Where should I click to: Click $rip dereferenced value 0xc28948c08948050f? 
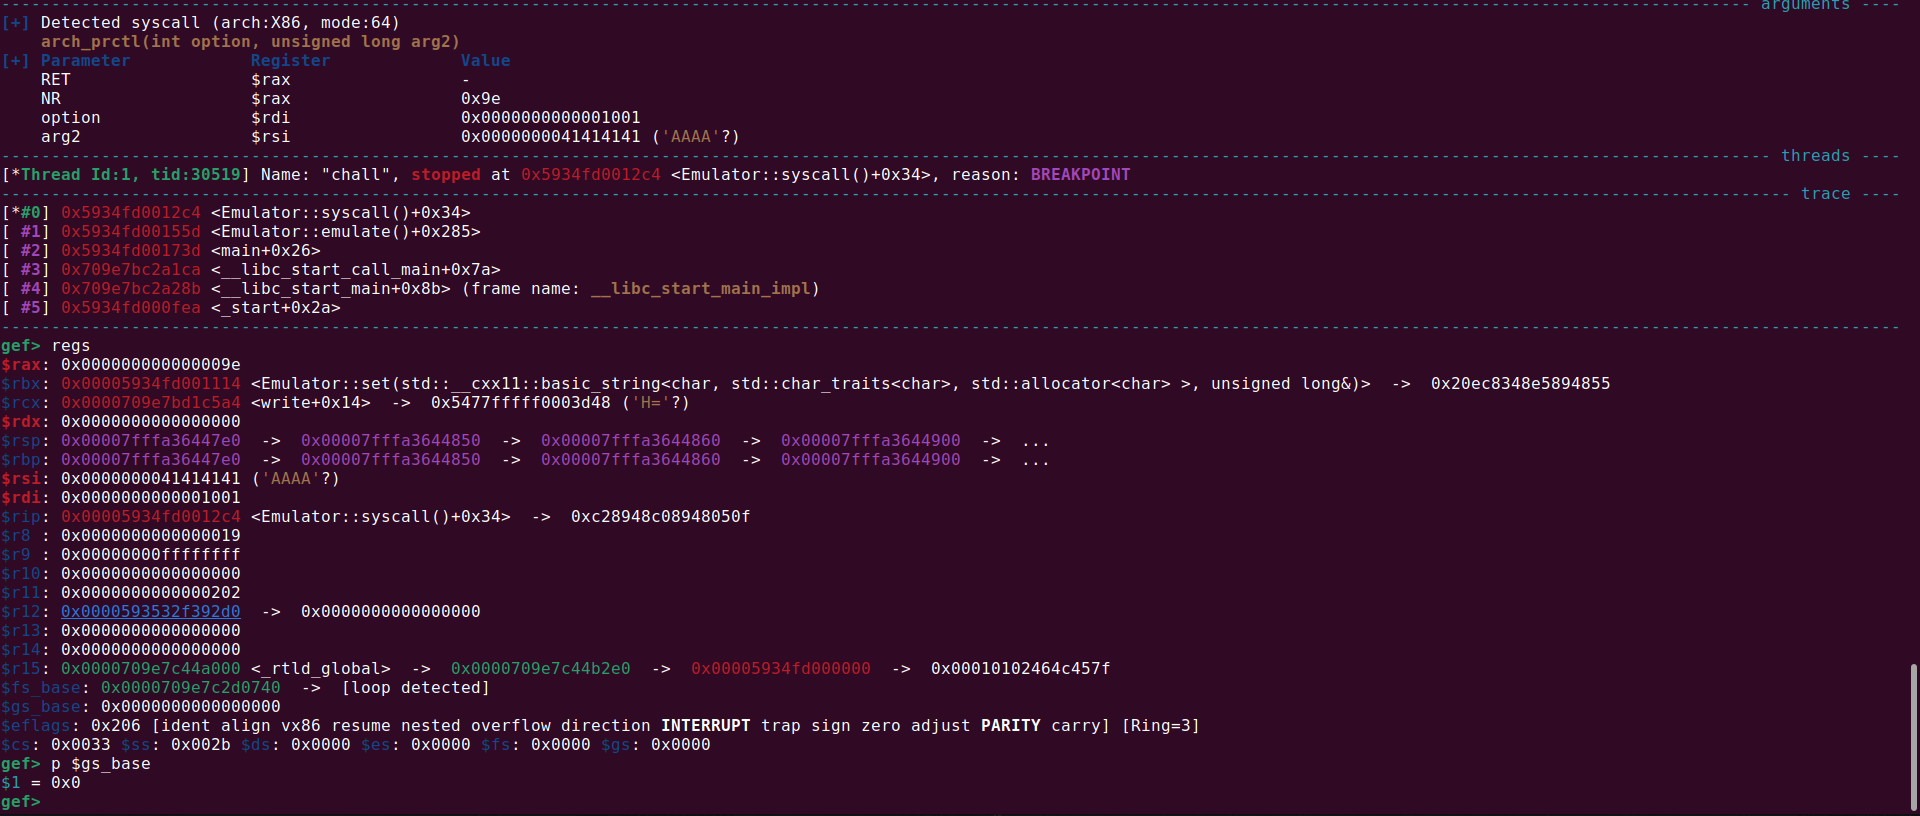click(x=660, y=516)
